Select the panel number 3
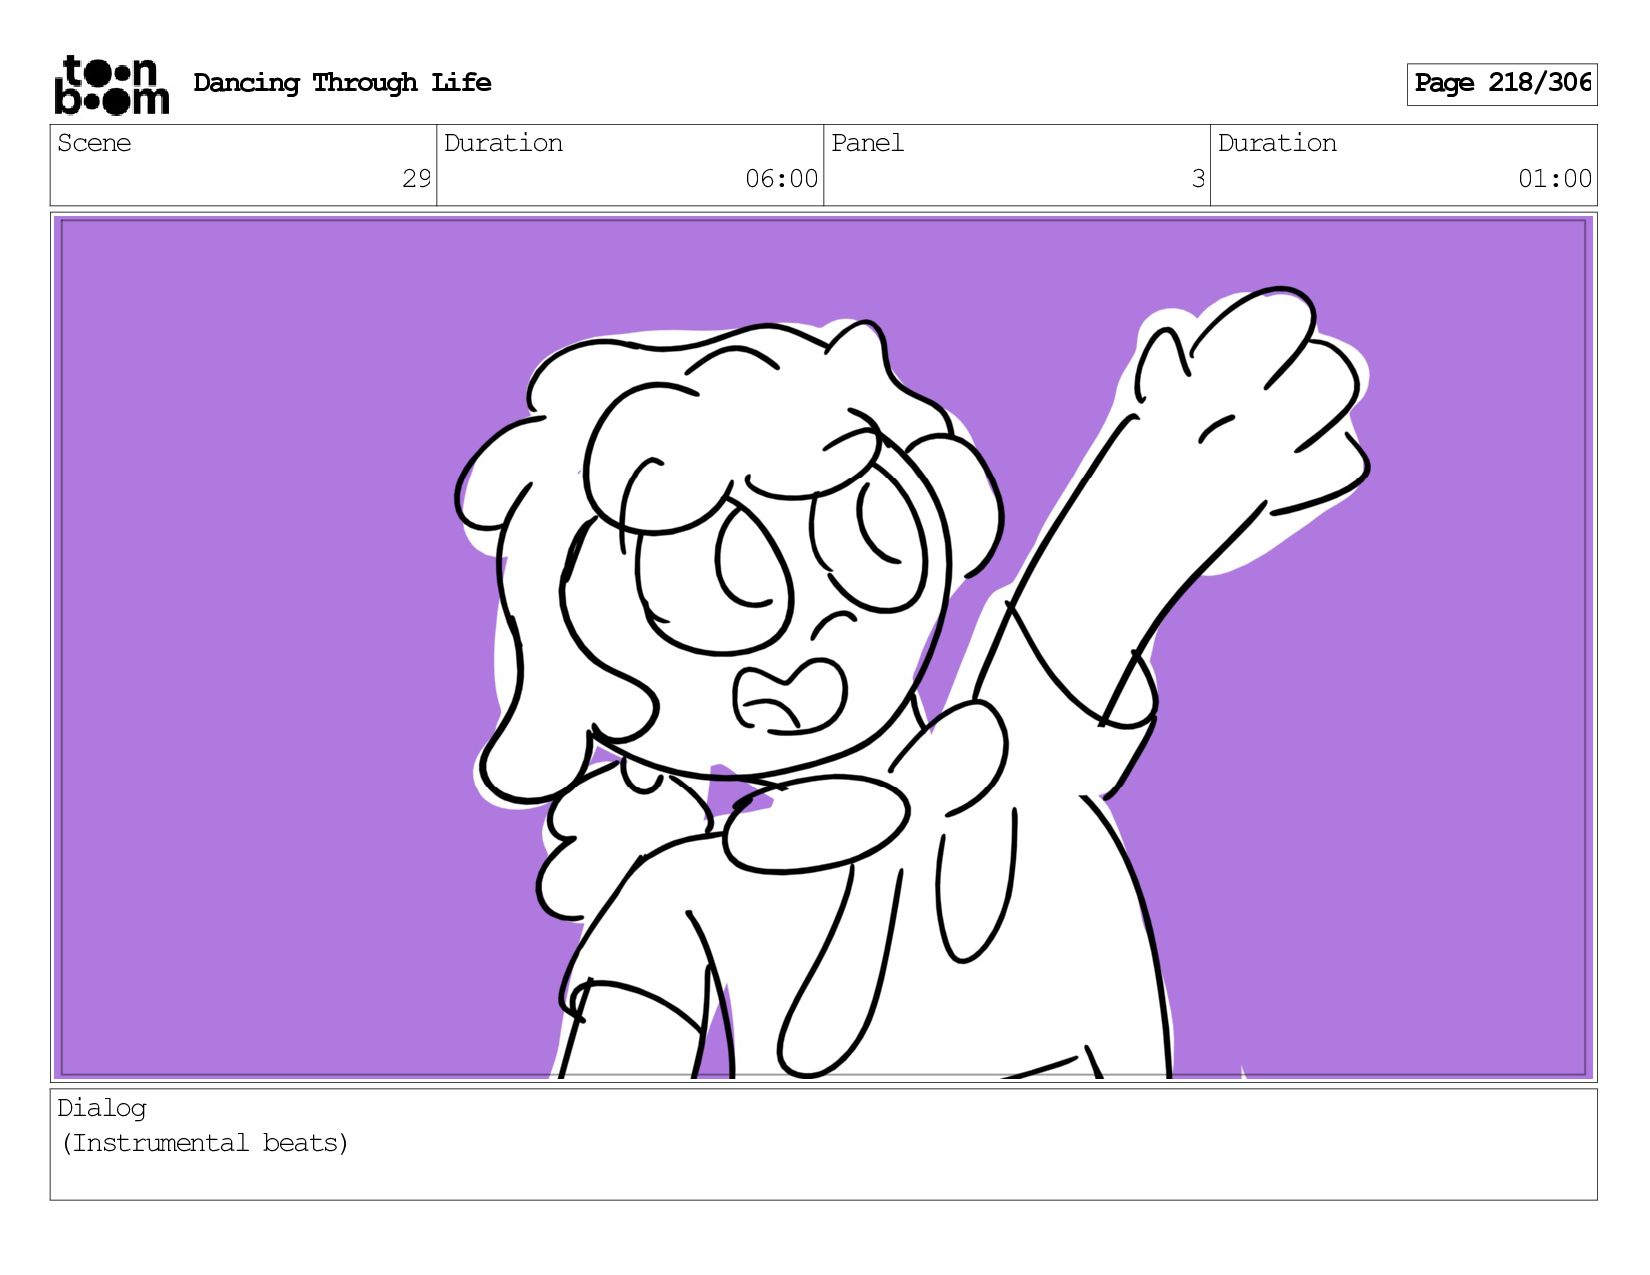1650x1275 pixels. click(1198, 179)
